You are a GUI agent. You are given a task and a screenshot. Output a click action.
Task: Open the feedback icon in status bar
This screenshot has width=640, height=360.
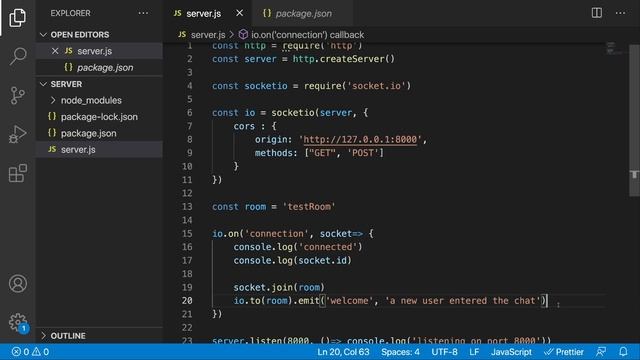click(x=601, y=352)
